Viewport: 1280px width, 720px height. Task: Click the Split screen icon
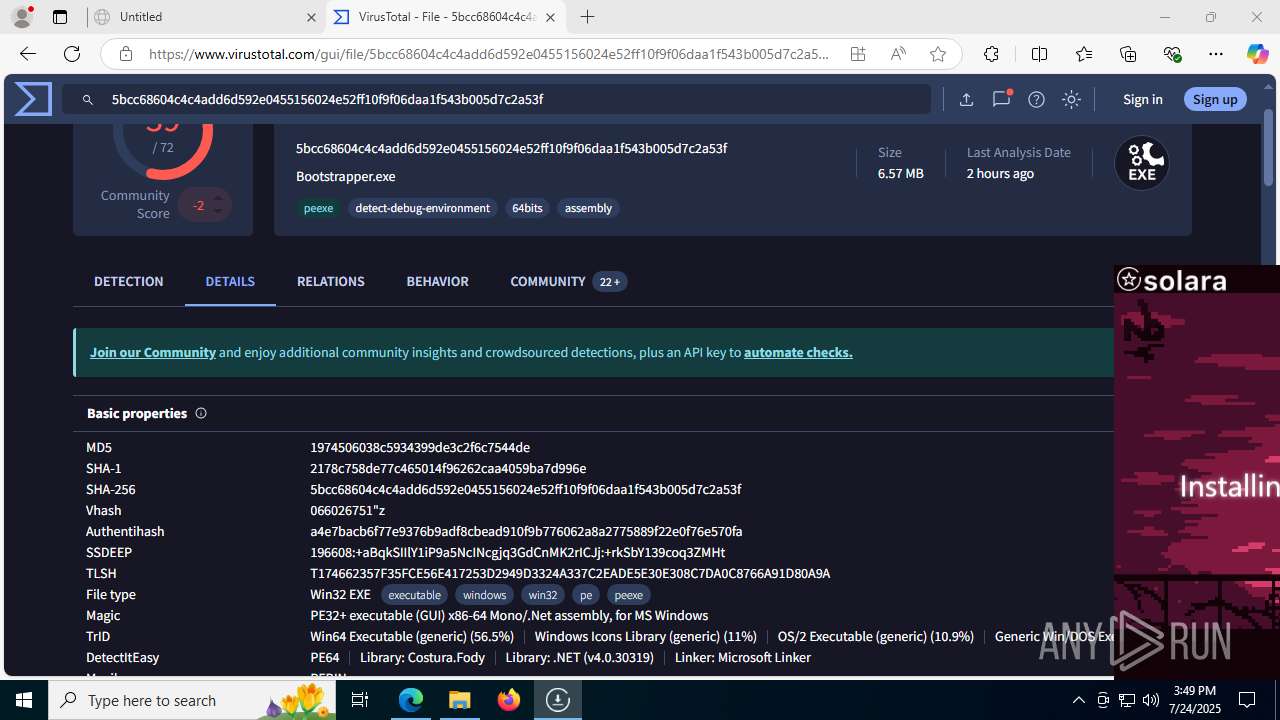click(1039, 54)
